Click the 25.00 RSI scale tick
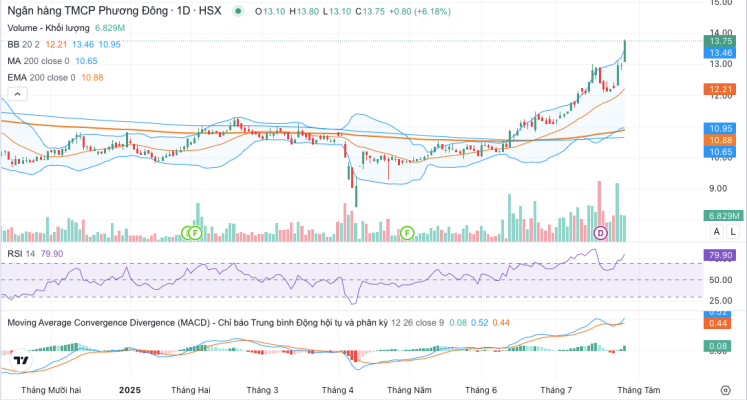This screenshot has height=400, width=747. click(721, 300)
